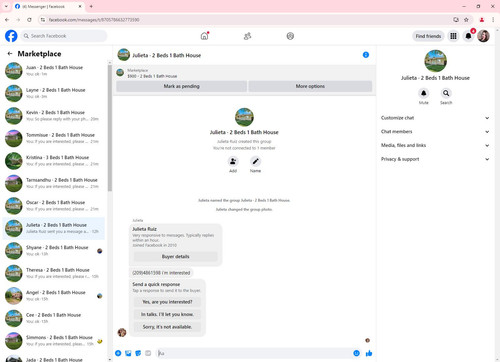Image resolution: width=500 pixels, height=362 pixels.
Task: Open Layne - 2 Beds 1 Bath House chat
Action: pyautogui.click(x=54, y=93)
